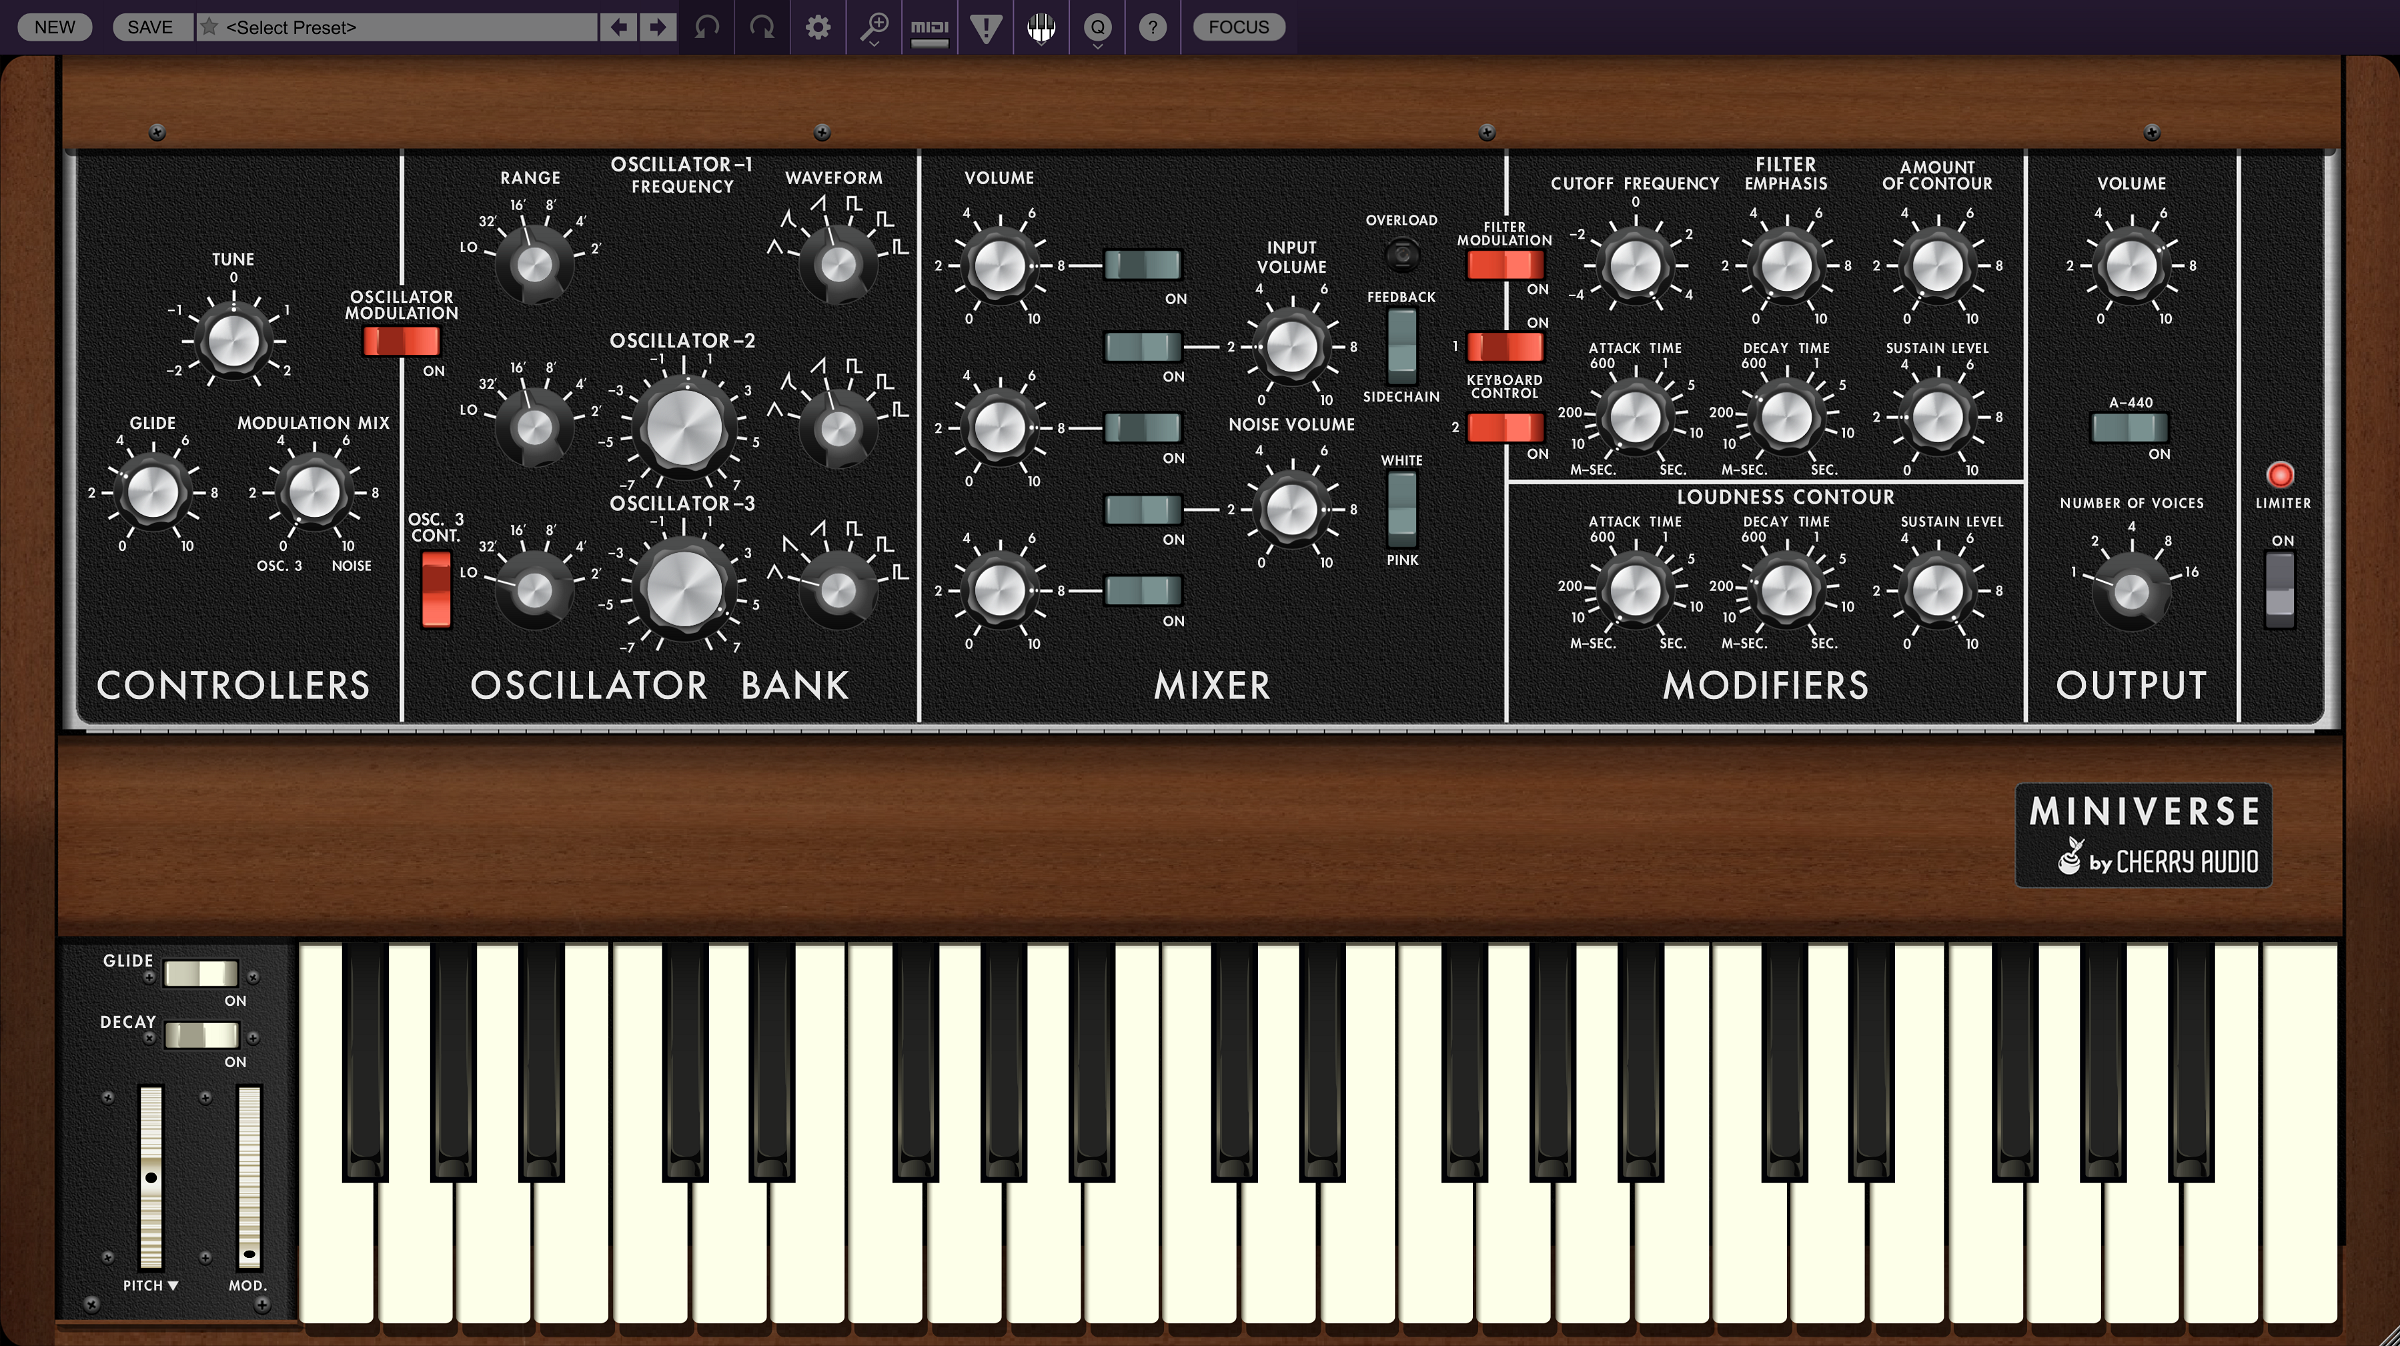Flip the Feedback/Sidechain switch
Screen dimensions: 2400x1346
1402,346
